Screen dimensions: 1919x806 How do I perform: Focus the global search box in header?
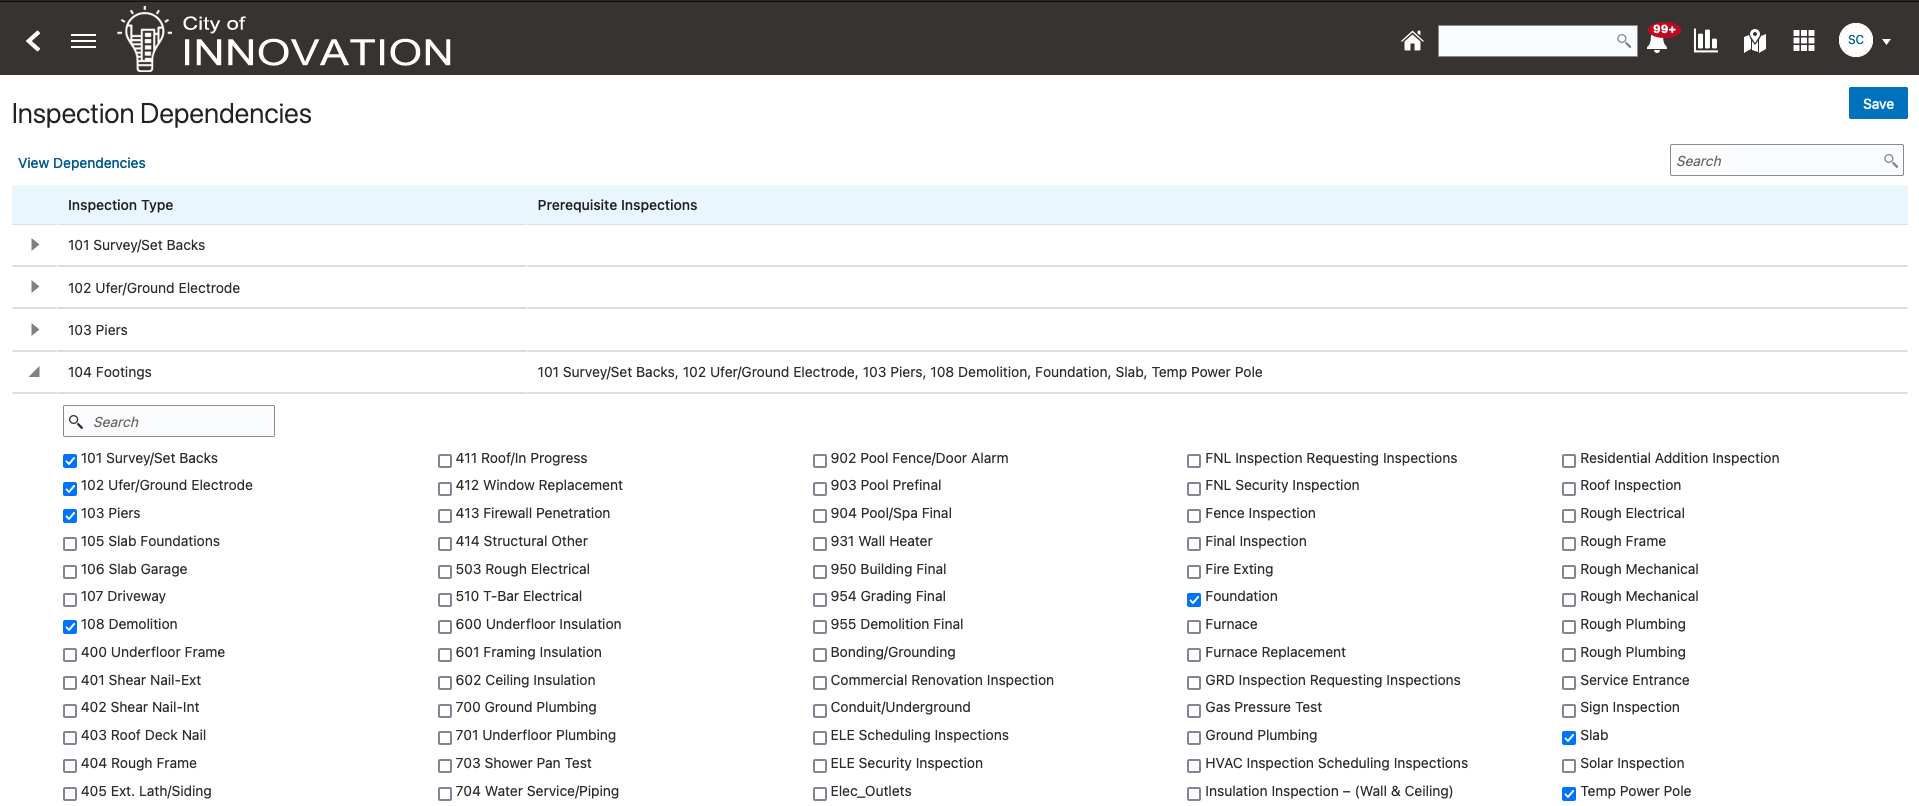tap(1526, 41)
